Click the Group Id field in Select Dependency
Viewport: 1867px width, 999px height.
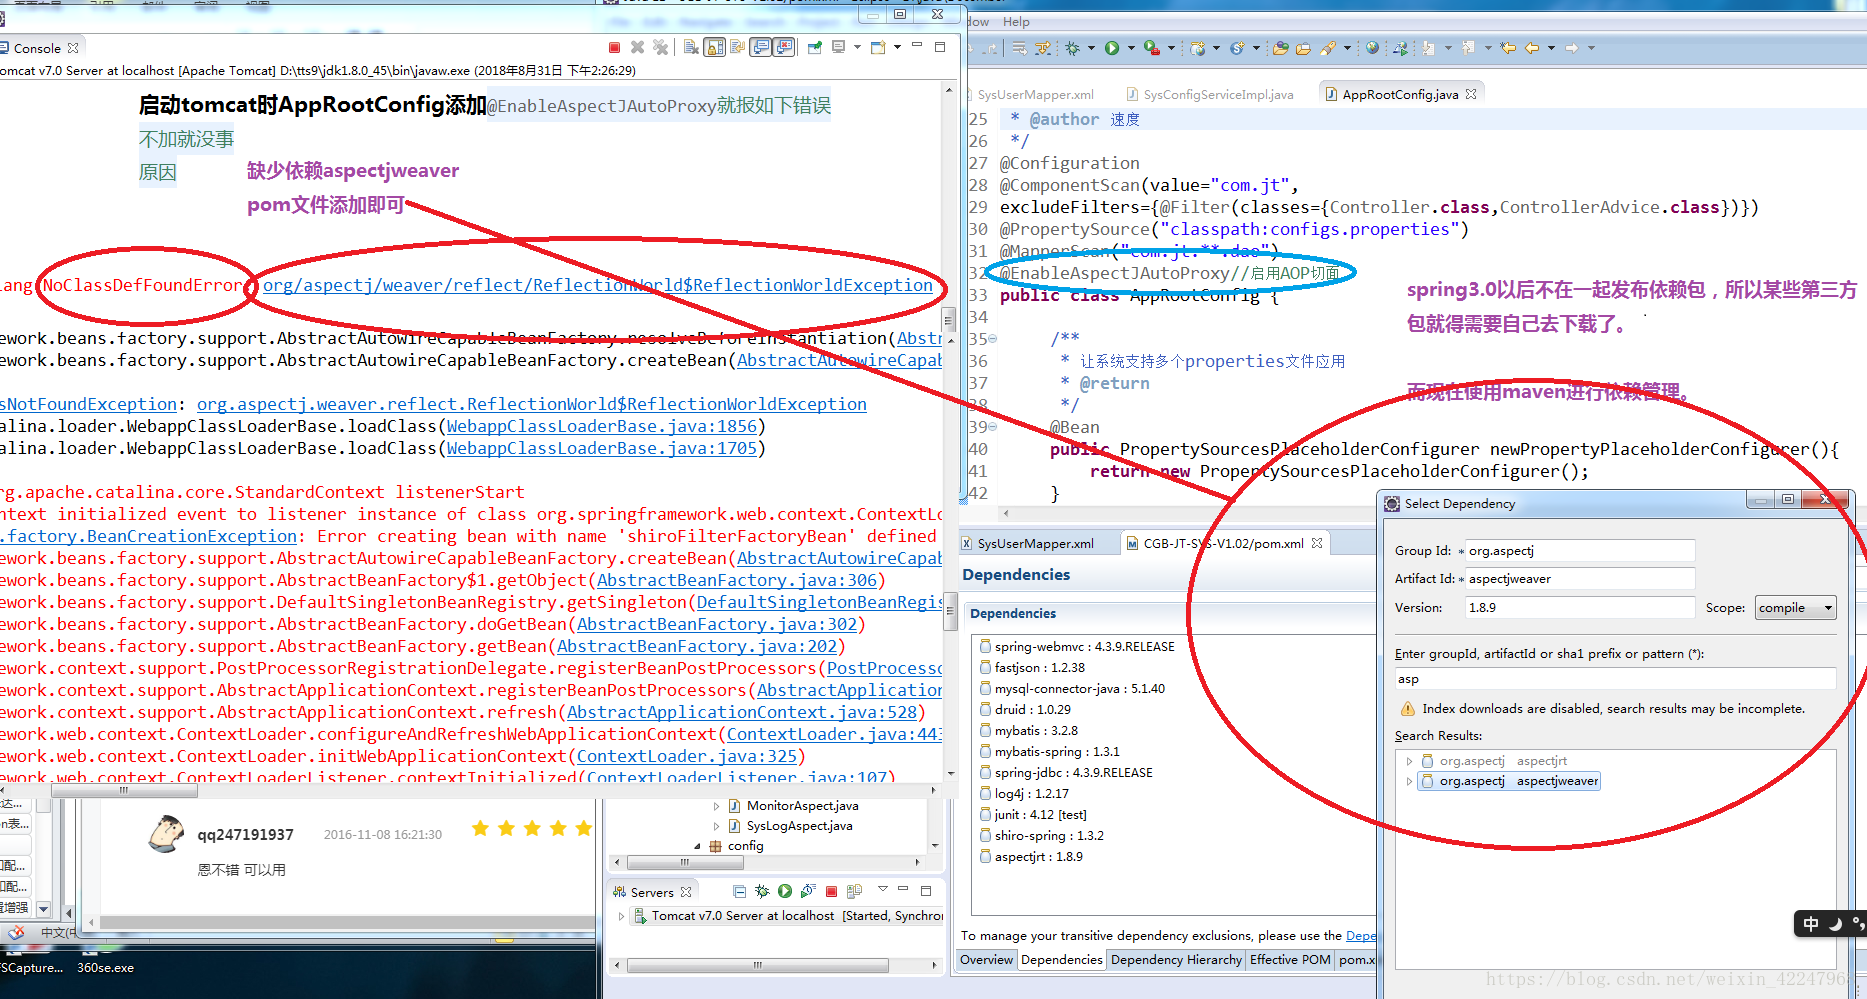tap(1580, 551)
